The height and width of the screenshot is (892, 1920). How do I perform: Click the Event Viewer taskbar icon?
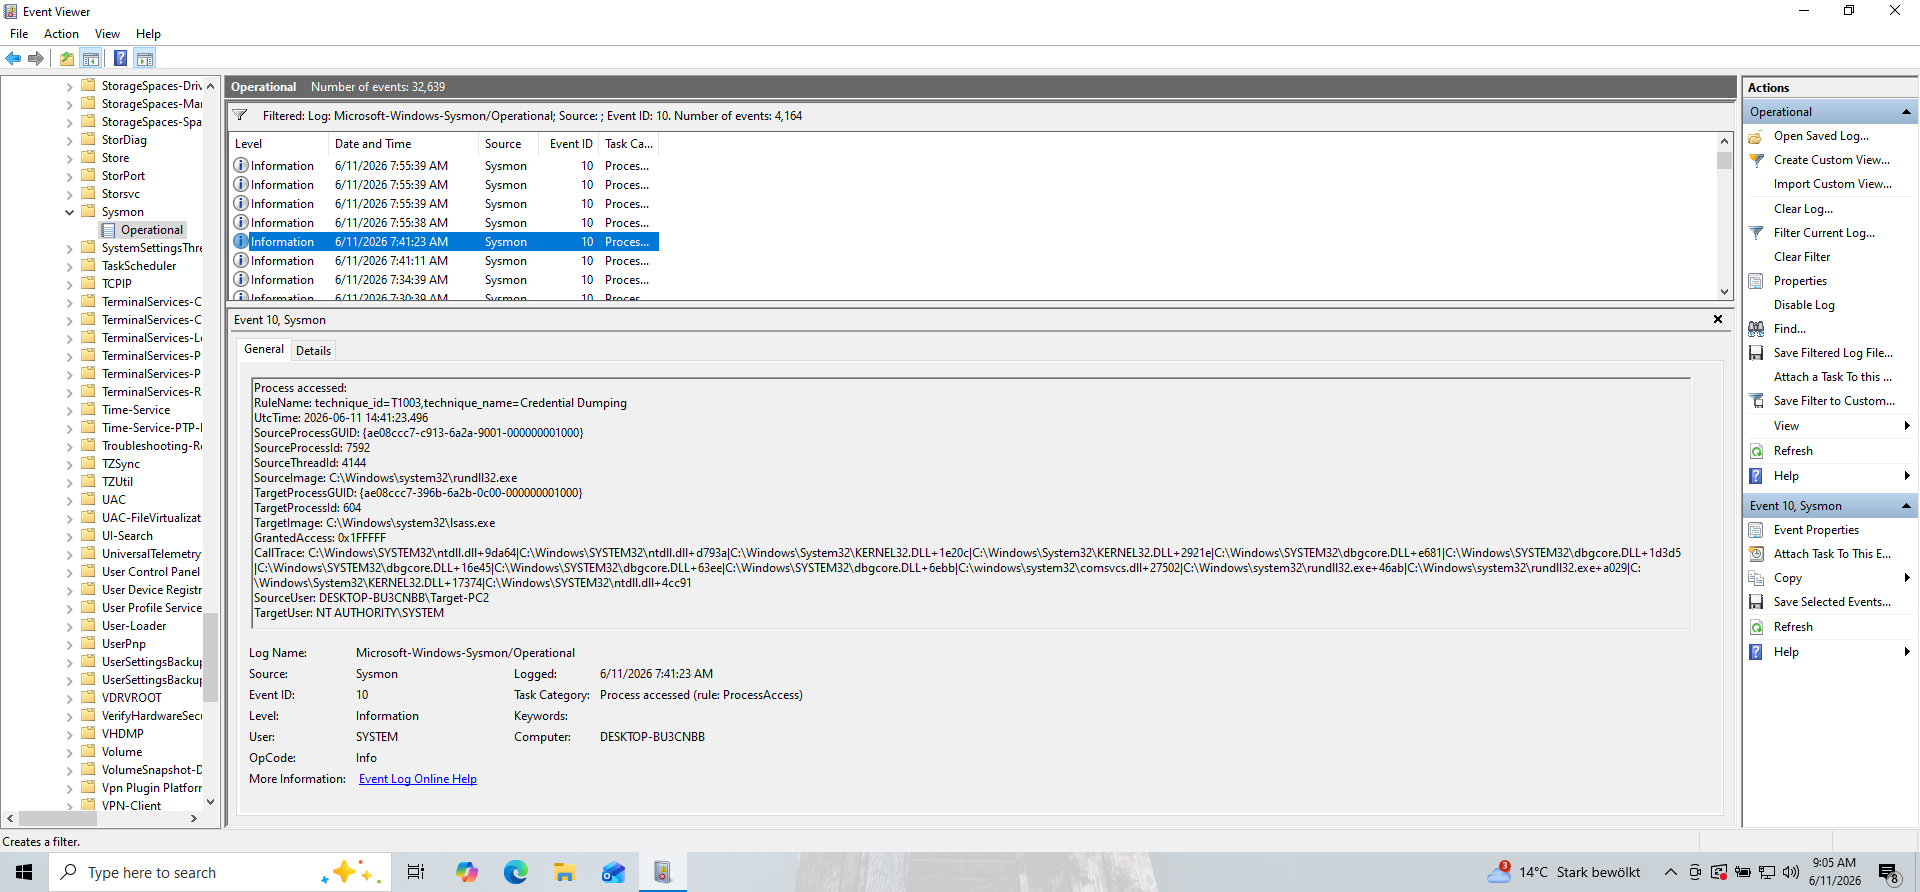click(x=662, y=872)
